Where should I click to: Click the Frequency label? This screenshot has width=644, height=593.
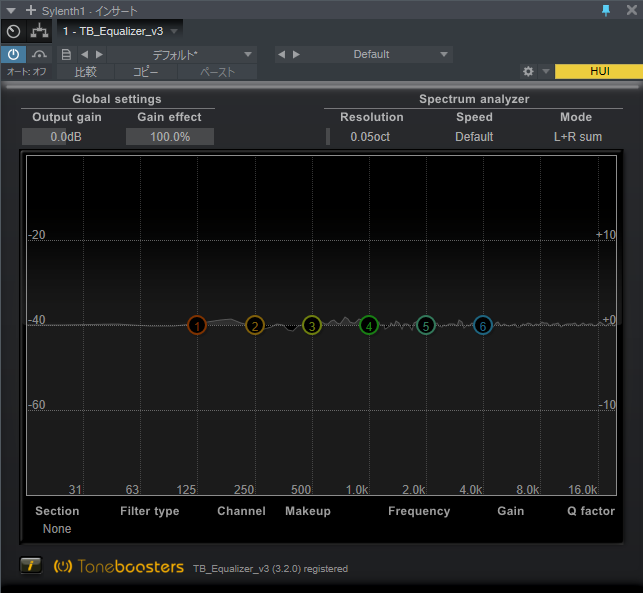[419, 511]
